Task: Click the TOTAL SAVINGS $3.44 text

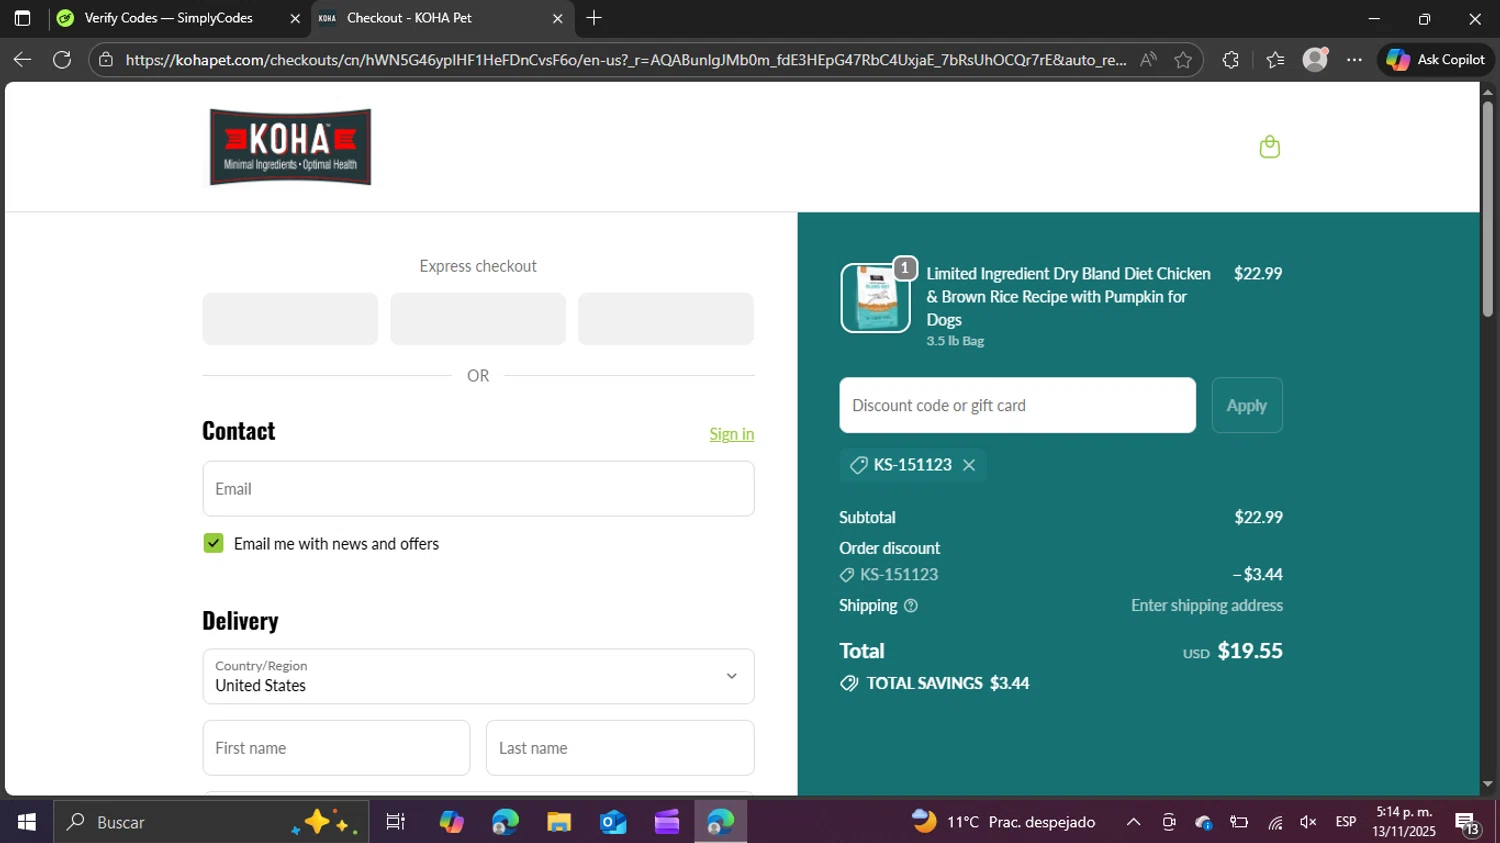Action: (948, 683)
